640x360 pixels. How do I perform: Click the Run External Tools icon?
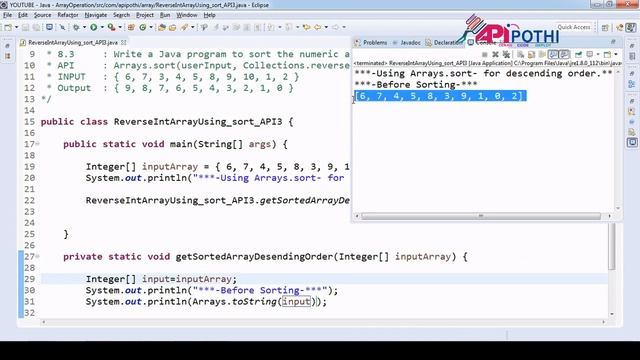pyautogui.click(x=111, y=27)
